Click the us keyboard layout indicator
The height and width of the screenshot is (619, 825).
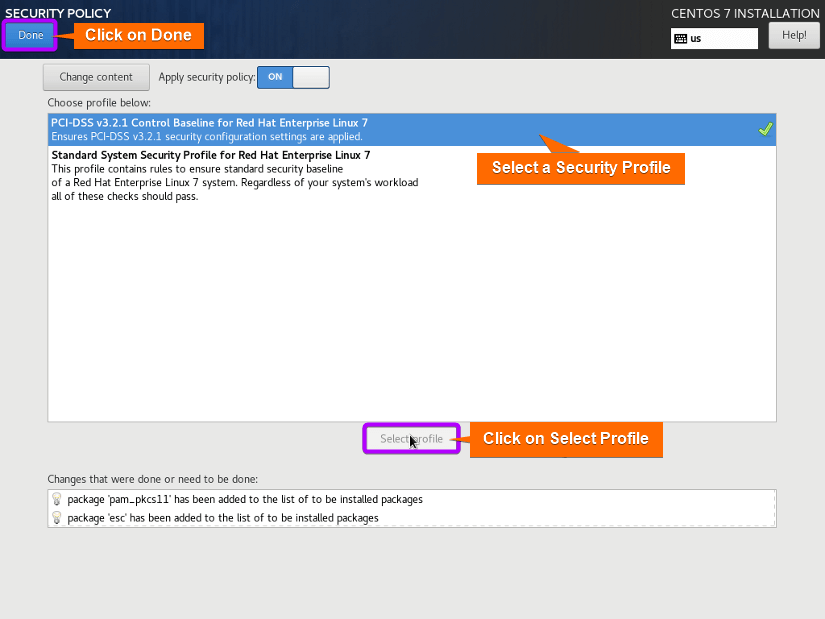(x=714, y=38)
